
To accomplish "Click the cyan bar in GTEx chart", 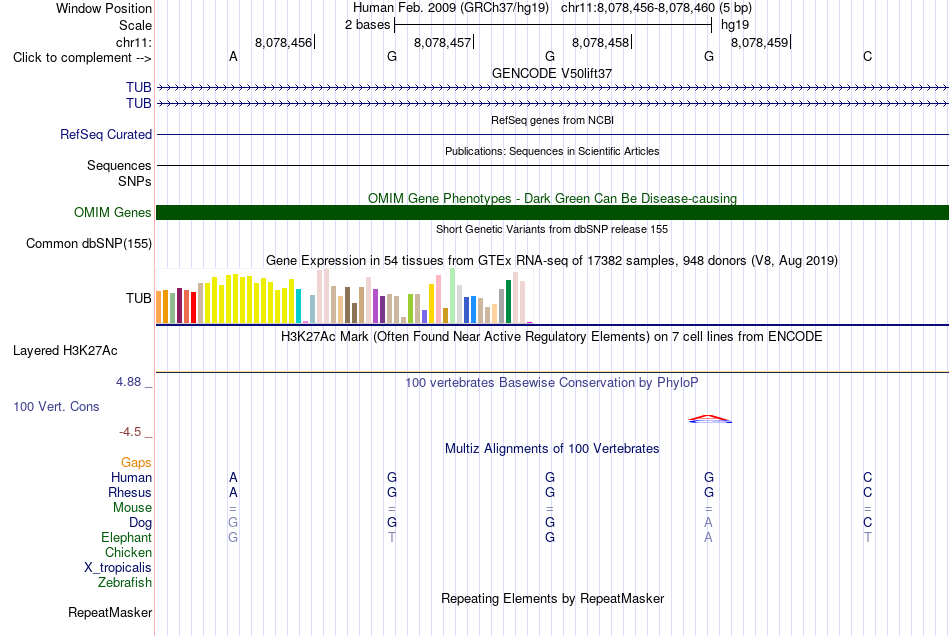I will (x=299, y=306).
